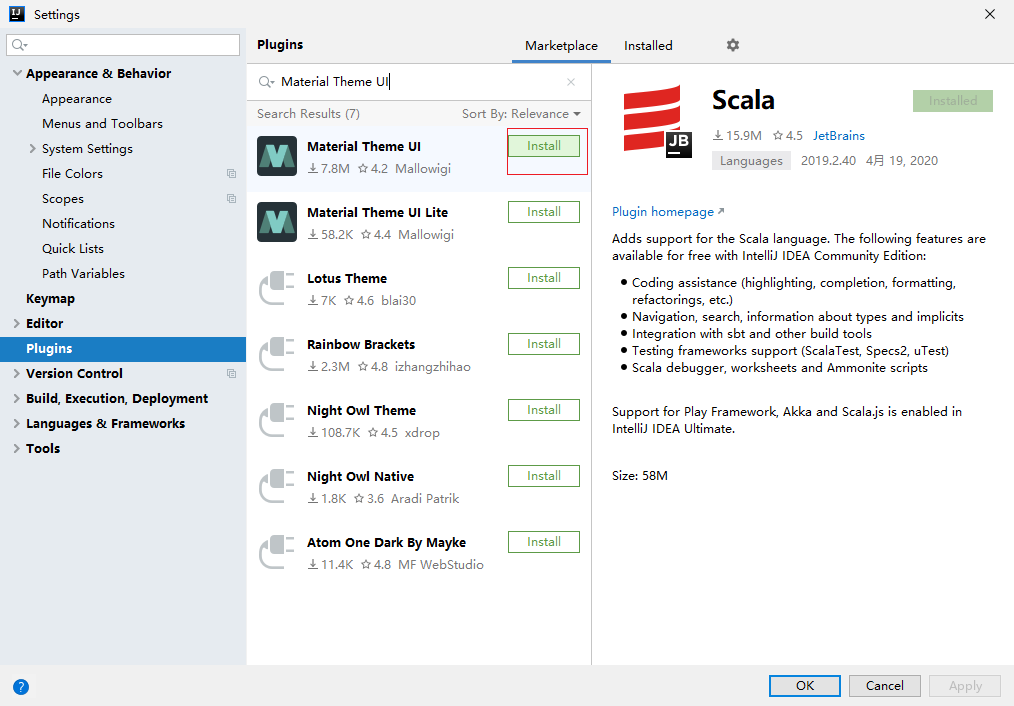This screenshot has height=706, width=1014.
Task: Expand Languages & Frameworks section
Action: (x=17, y=423)
